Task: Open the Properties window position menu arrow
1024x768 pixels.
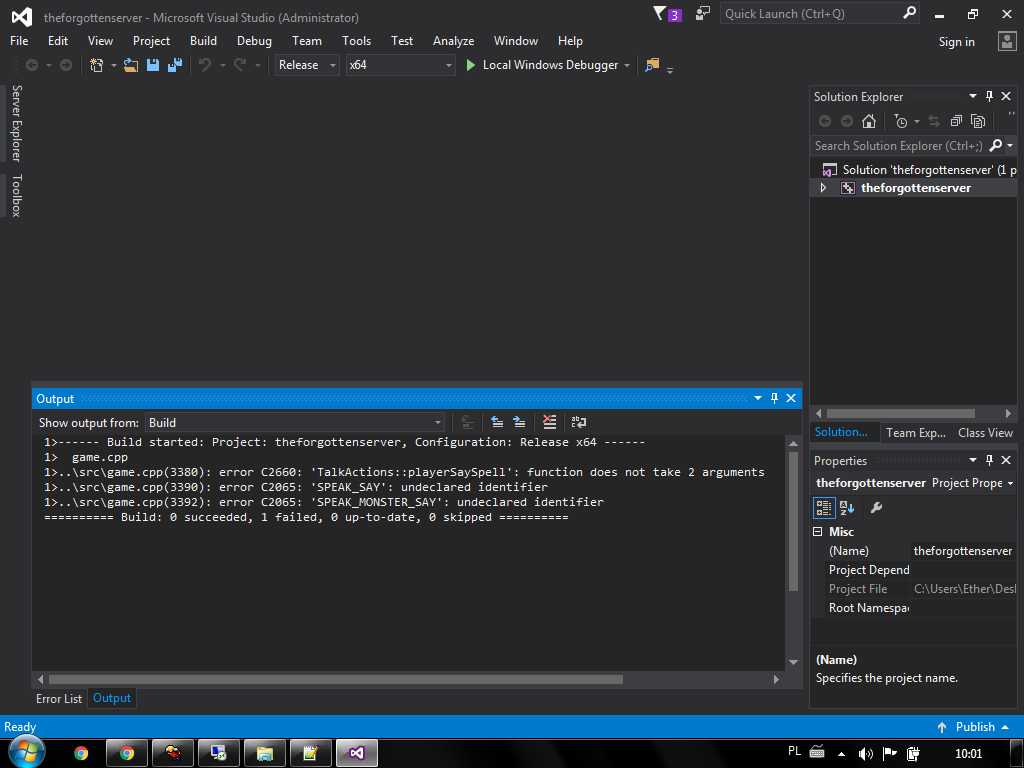Action: [972, 460]
